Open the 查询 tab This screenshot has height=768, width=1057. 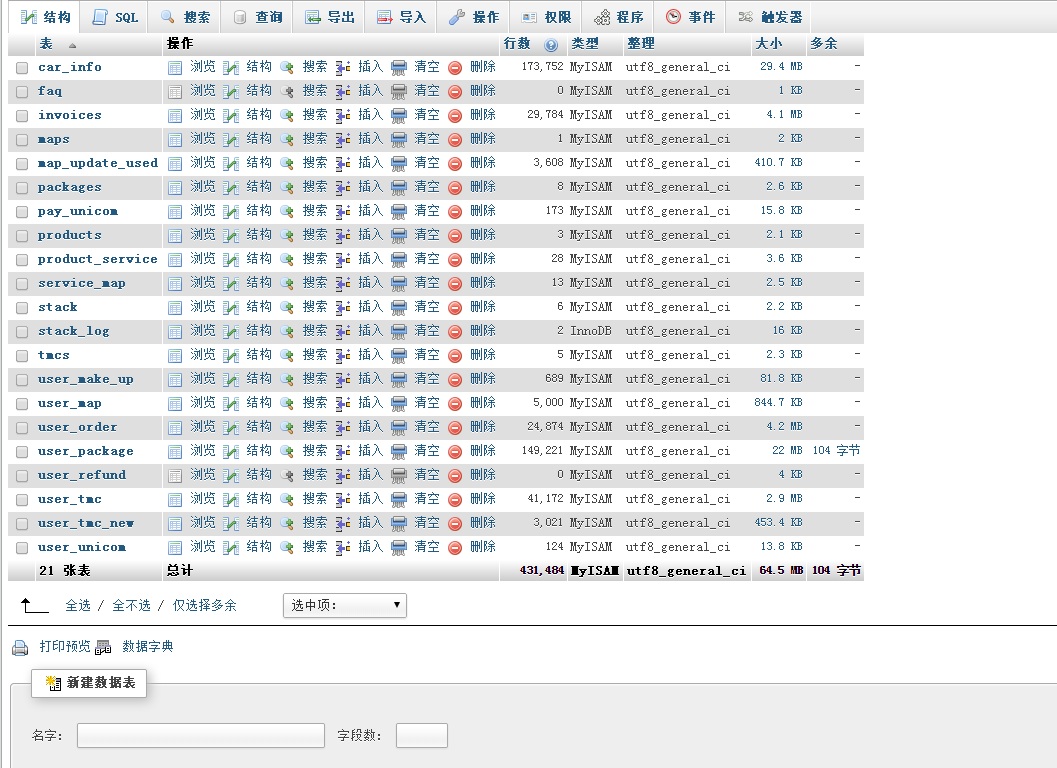coord(258,17)
